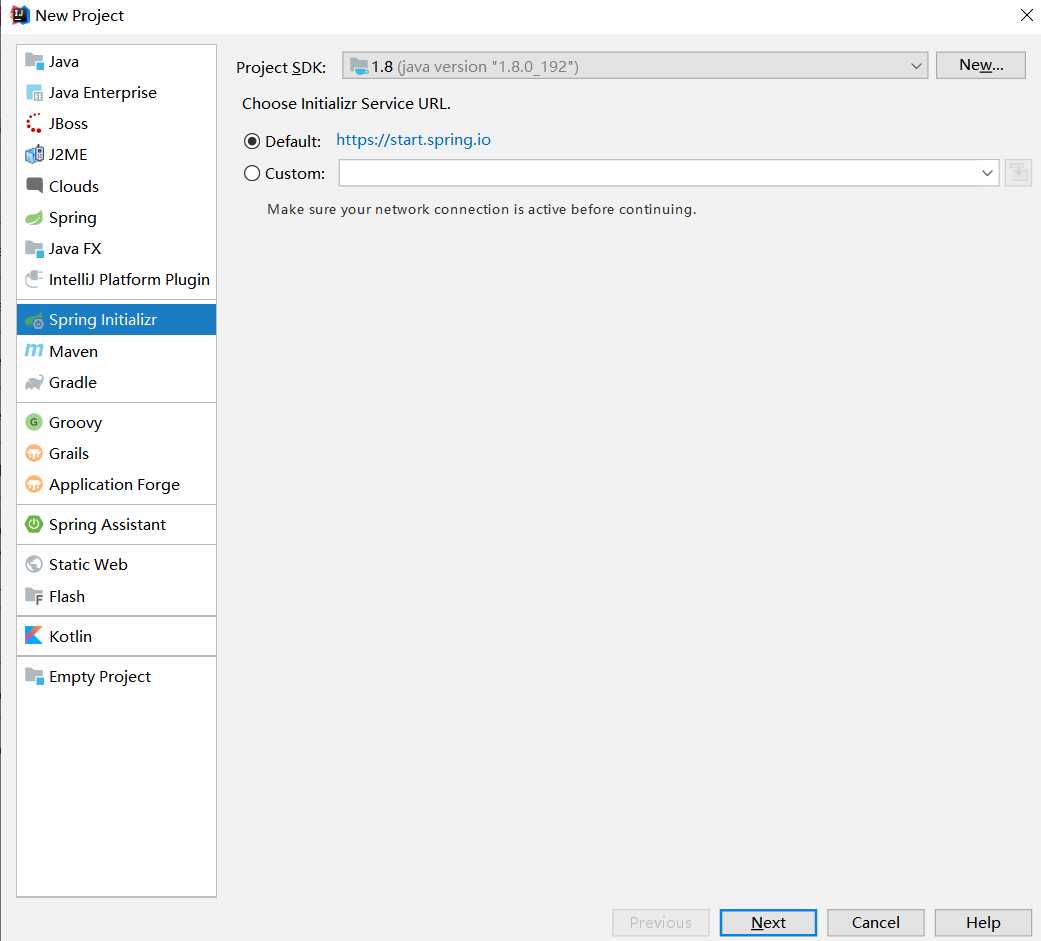The width and height of the screenshot is (1041, 941).
Task: Click the Java FX folder icon
Action: click(x=34, y=248)
